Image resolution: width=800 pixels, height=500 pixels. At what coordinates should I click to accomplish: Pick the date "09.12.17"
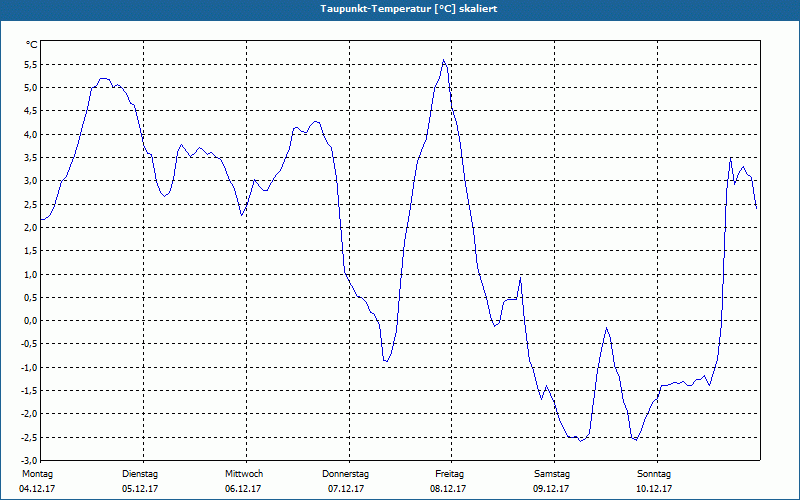click(551, 489)
